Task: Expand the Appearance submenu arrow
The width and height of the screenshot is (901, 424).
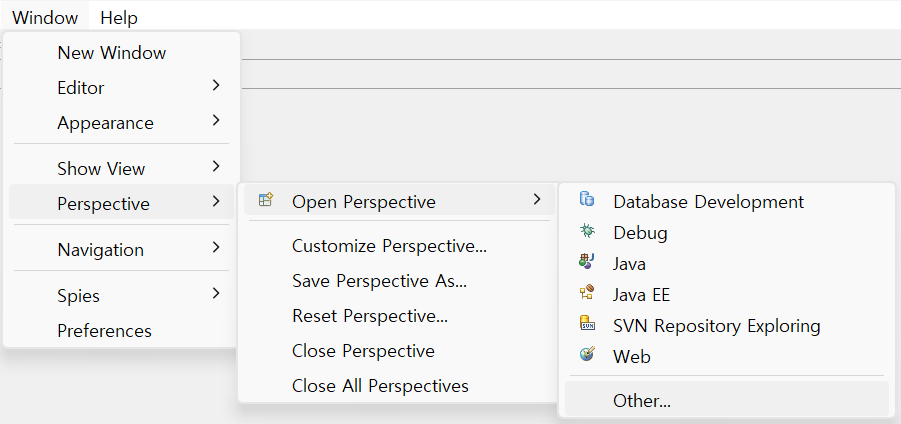Action: tap(216, 122)
